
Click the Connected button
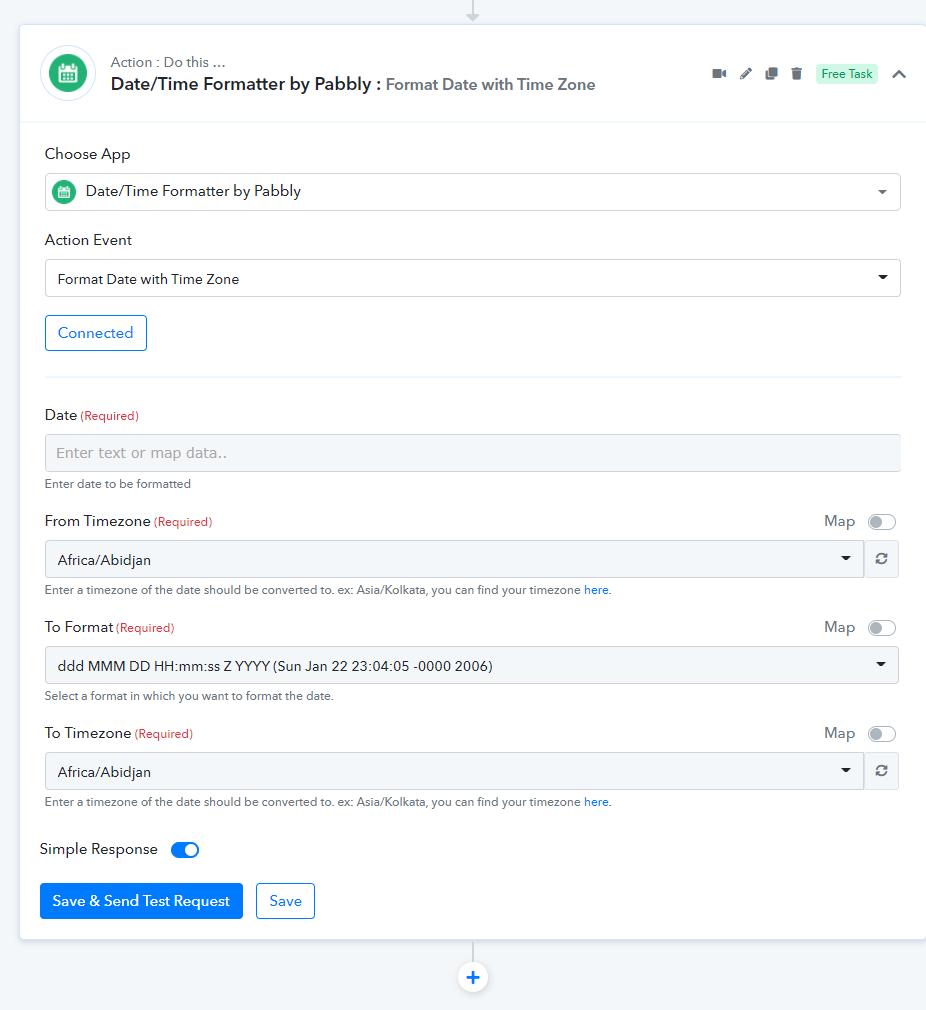click(x=96, y=333)
